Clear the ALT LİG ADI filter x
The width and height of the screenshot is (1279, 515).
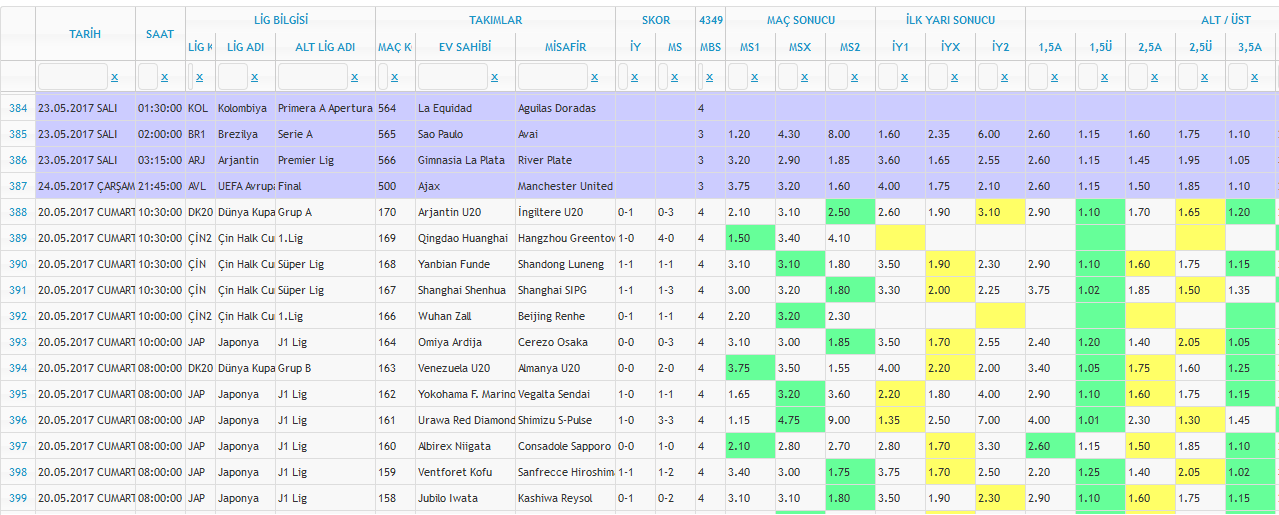tap(354, 77)
